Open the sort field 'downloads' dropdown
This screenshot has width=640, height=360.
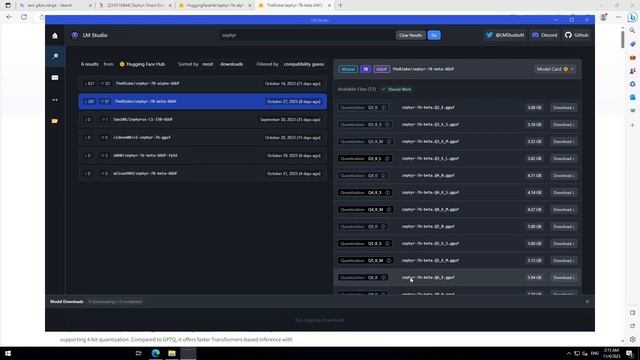(231, 64)
